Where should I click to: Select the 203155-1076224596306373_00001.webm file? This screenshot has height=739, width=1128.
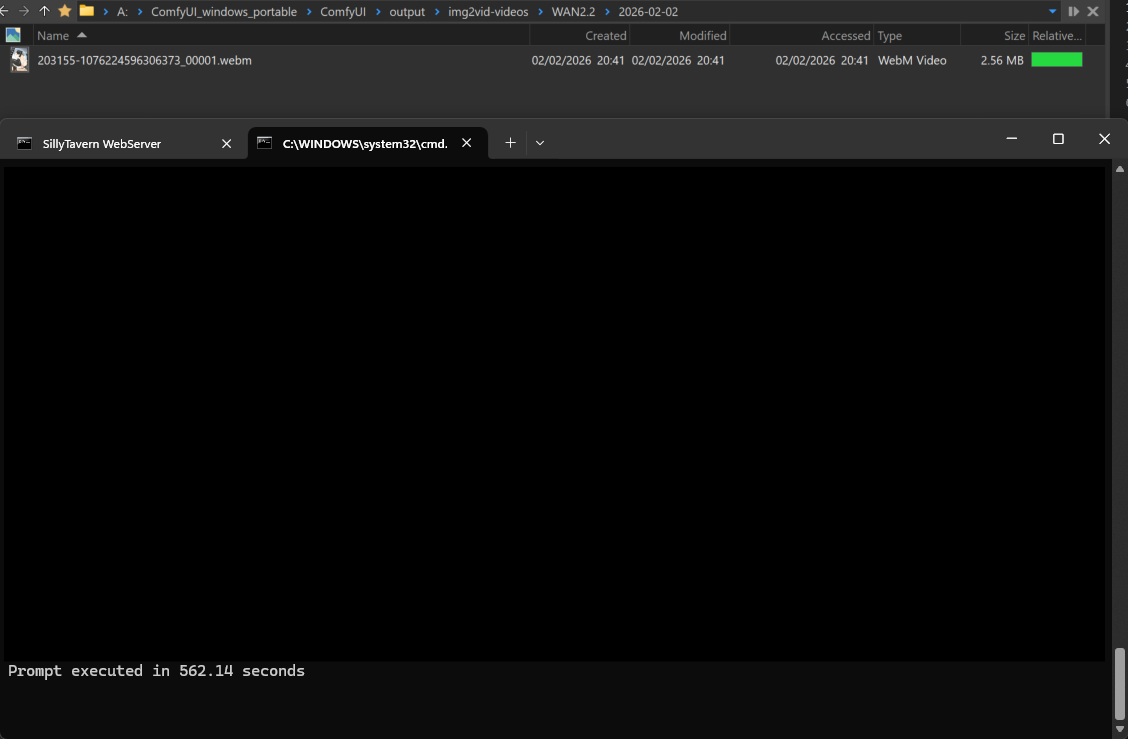click(145, 60)
